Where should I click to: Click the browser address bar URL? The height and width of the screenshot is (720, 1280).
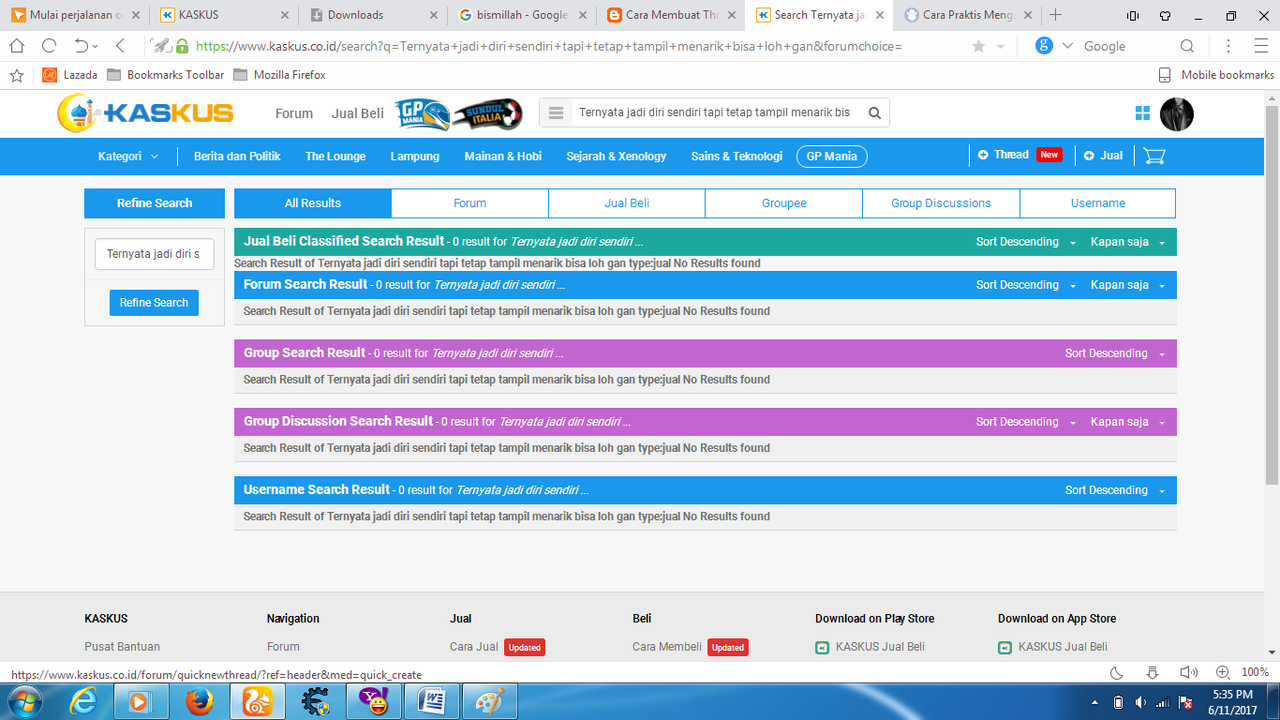[549, 46]
